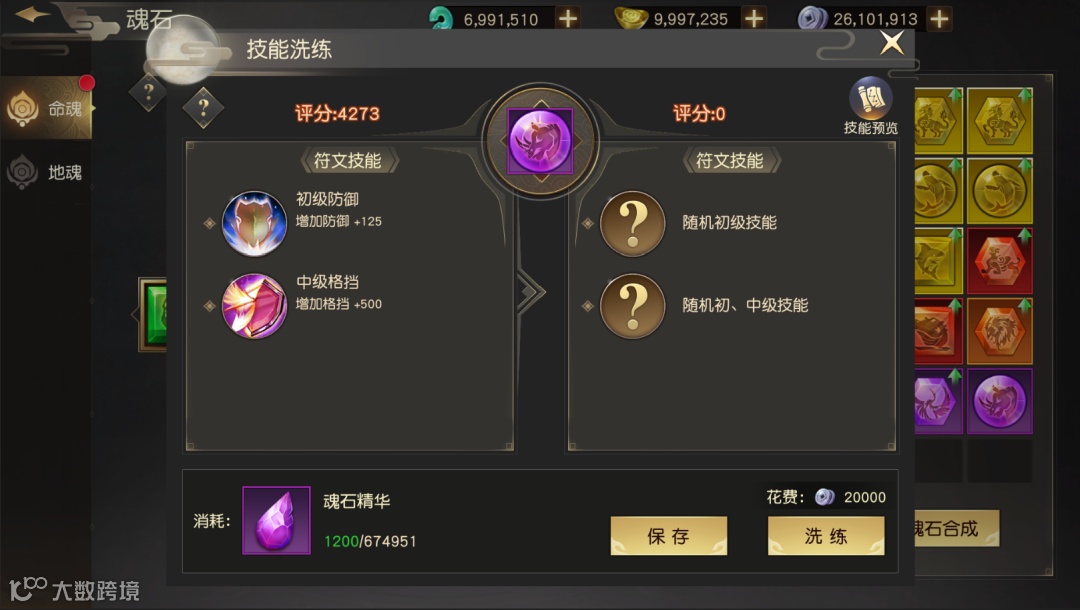Add silver coins with plus button
The image size is (1080, 610).
point(939,19)
